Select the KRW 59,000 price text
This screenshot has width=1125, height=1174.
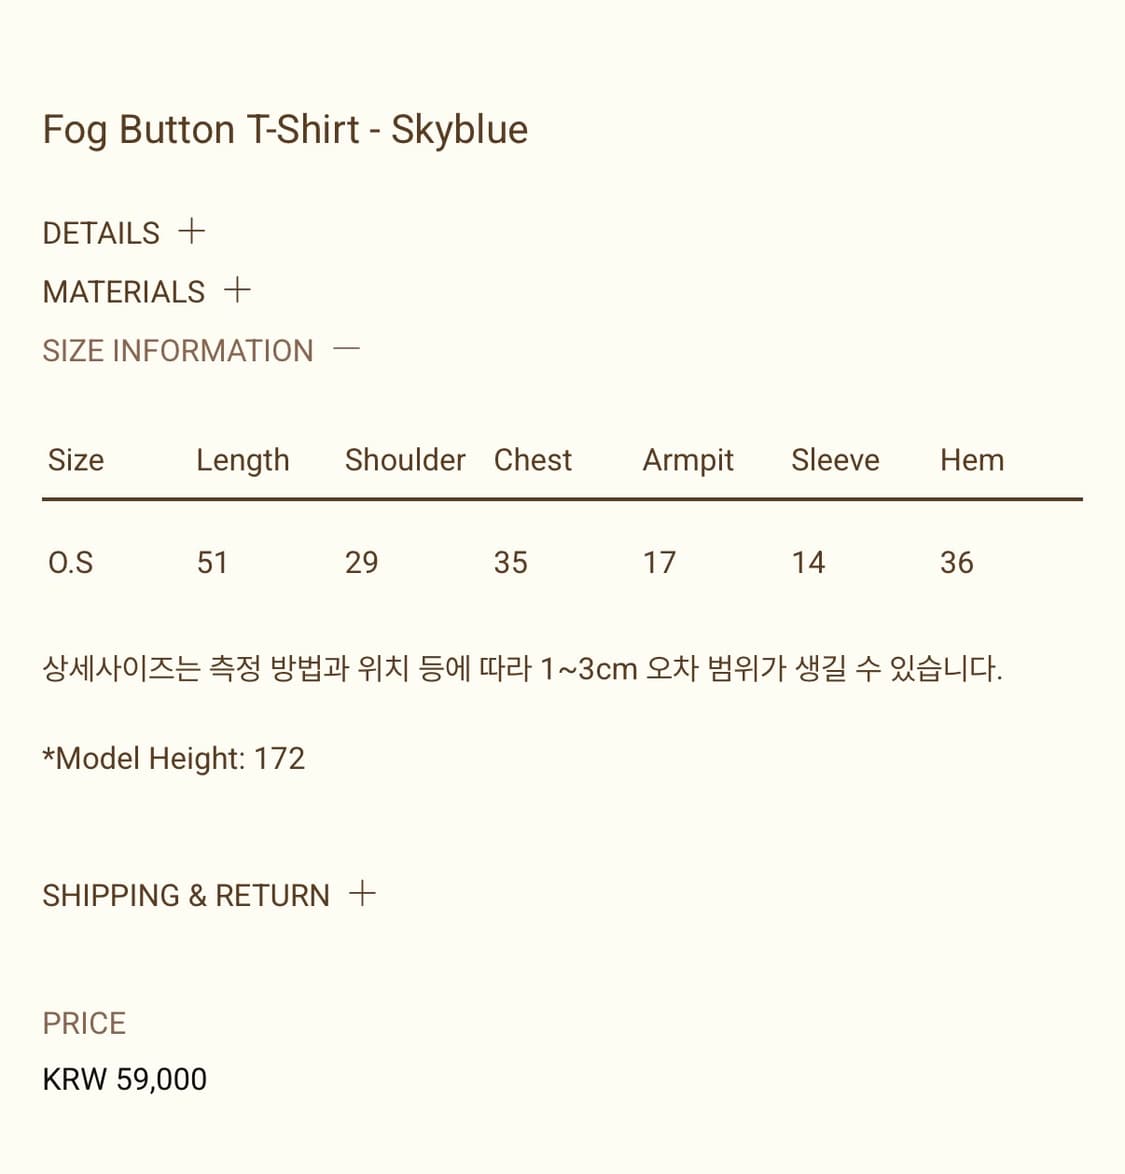[124, 1079]
